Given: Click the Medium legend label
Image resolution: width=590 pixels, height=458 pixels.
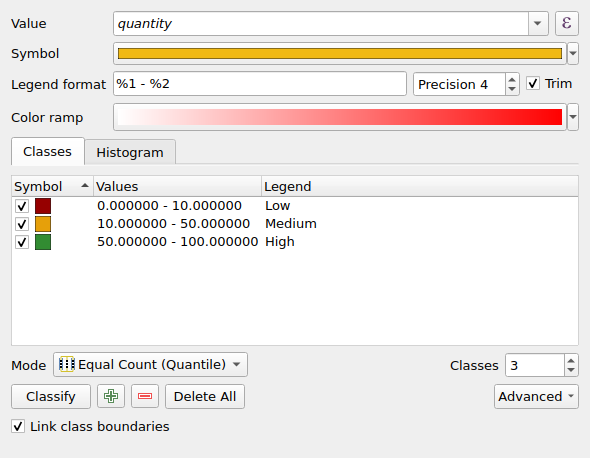Looking at the screenshot, I should coord(291,224).
